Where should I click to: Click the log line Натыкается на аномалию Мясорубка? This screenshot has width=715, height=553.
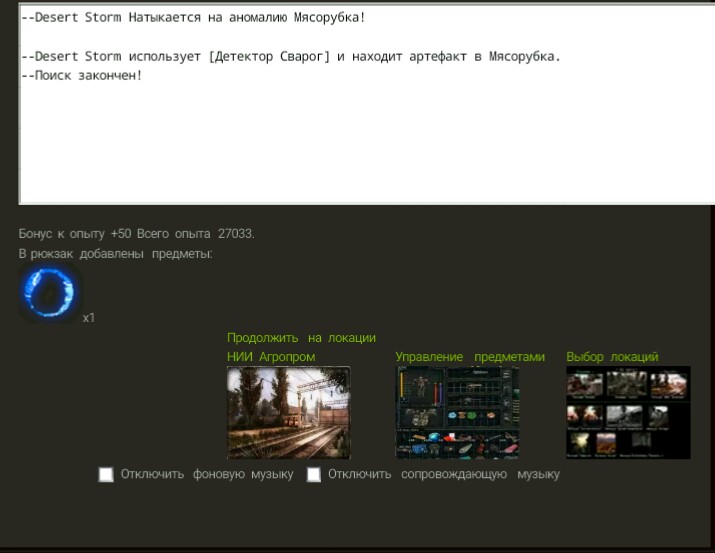point(193,18)
